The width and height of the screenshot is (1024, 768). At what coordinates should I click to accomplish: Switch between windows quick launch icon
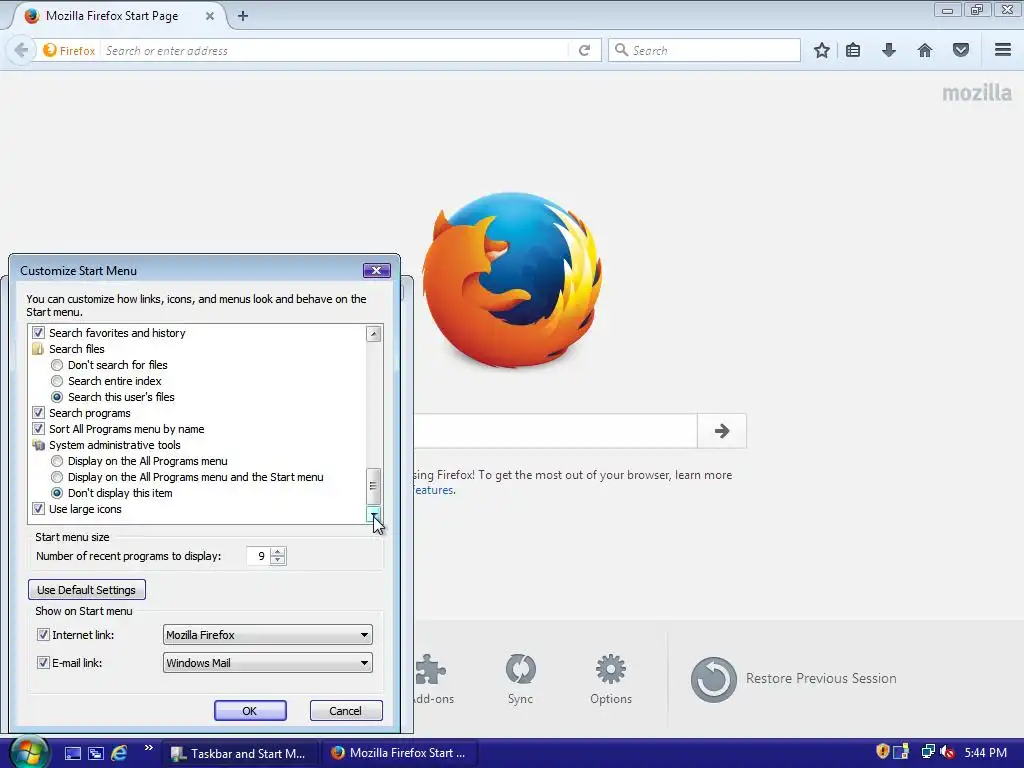[x=96, y=753]
